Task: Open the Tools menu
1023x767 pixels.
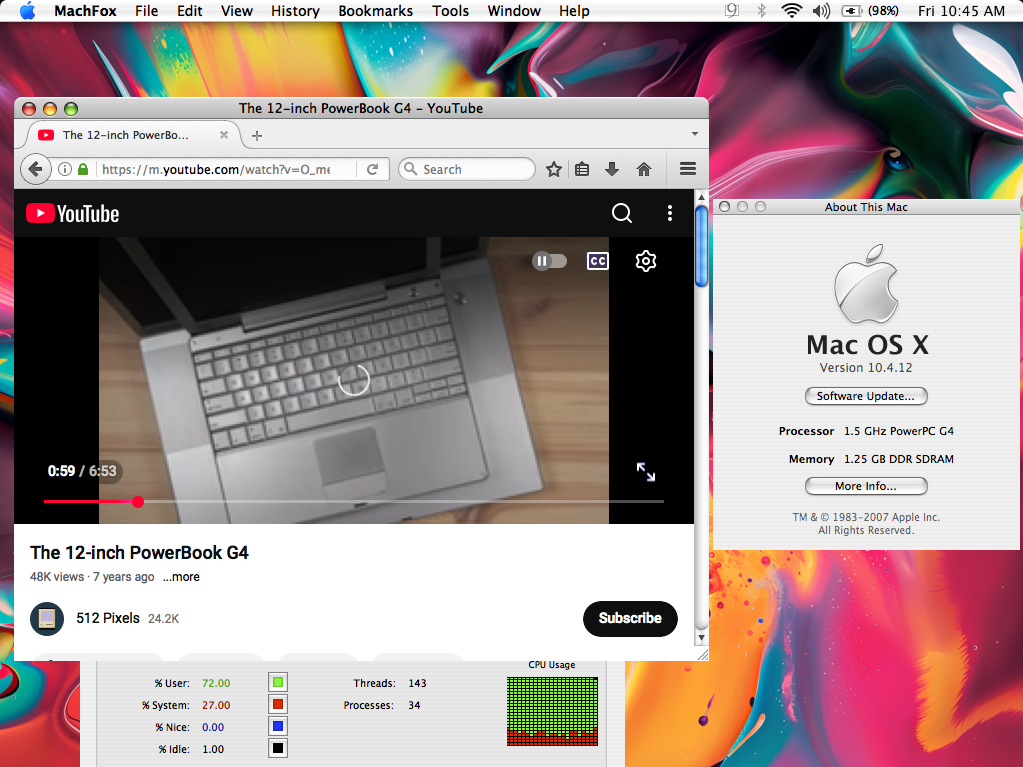Action: [451, 11]
